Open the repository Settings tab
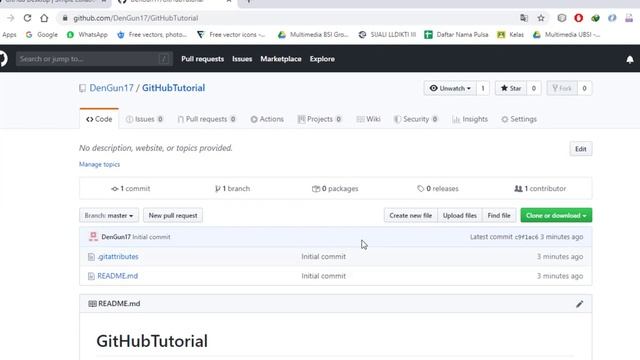The height and width of the screenshot is (360, 640). 519,119
